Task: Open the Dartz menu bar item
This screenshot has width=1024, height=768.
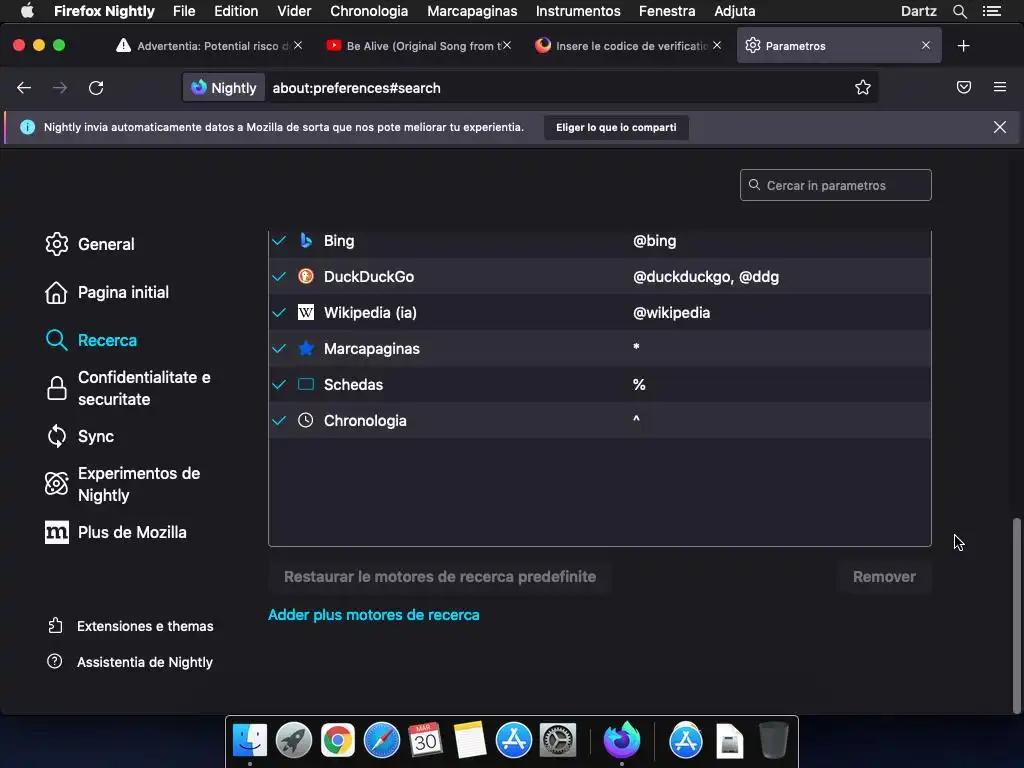Action: tap(918, 11)
